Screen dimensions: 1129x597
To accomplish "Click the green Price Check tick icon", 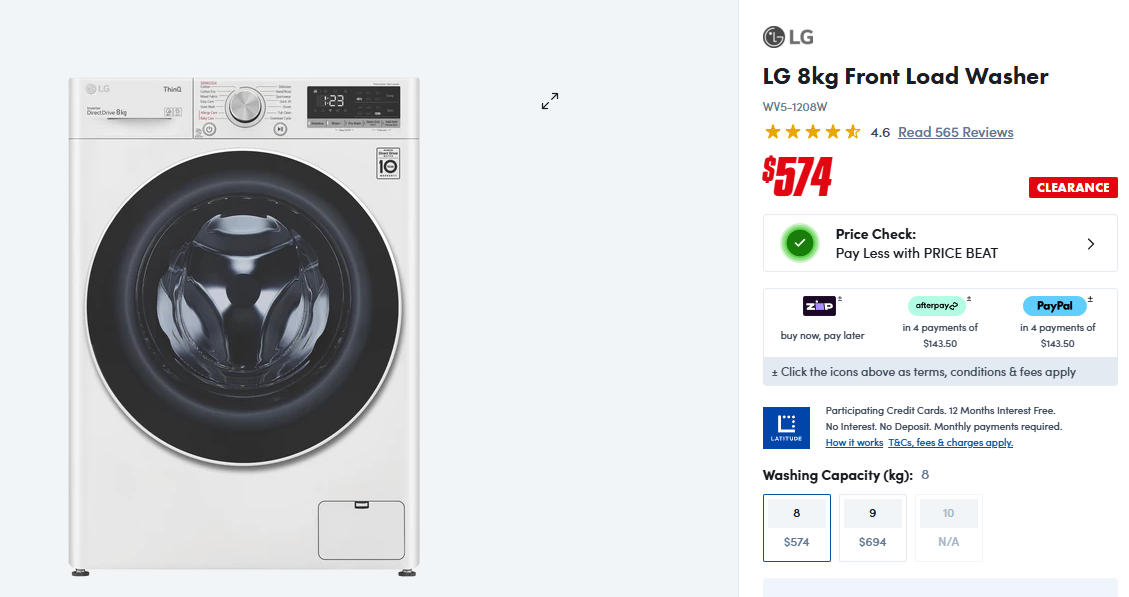I will coord(799,243).
